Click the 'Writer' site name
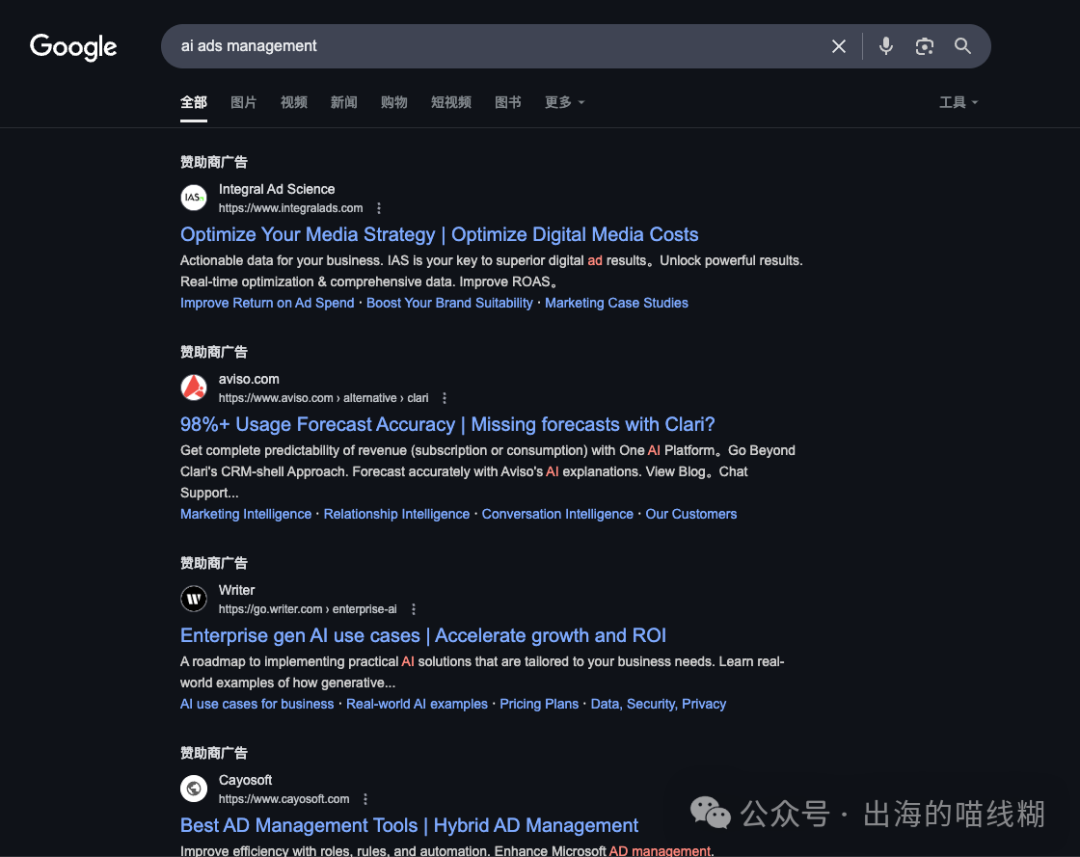1080x857 pixels. click(237, 590)
